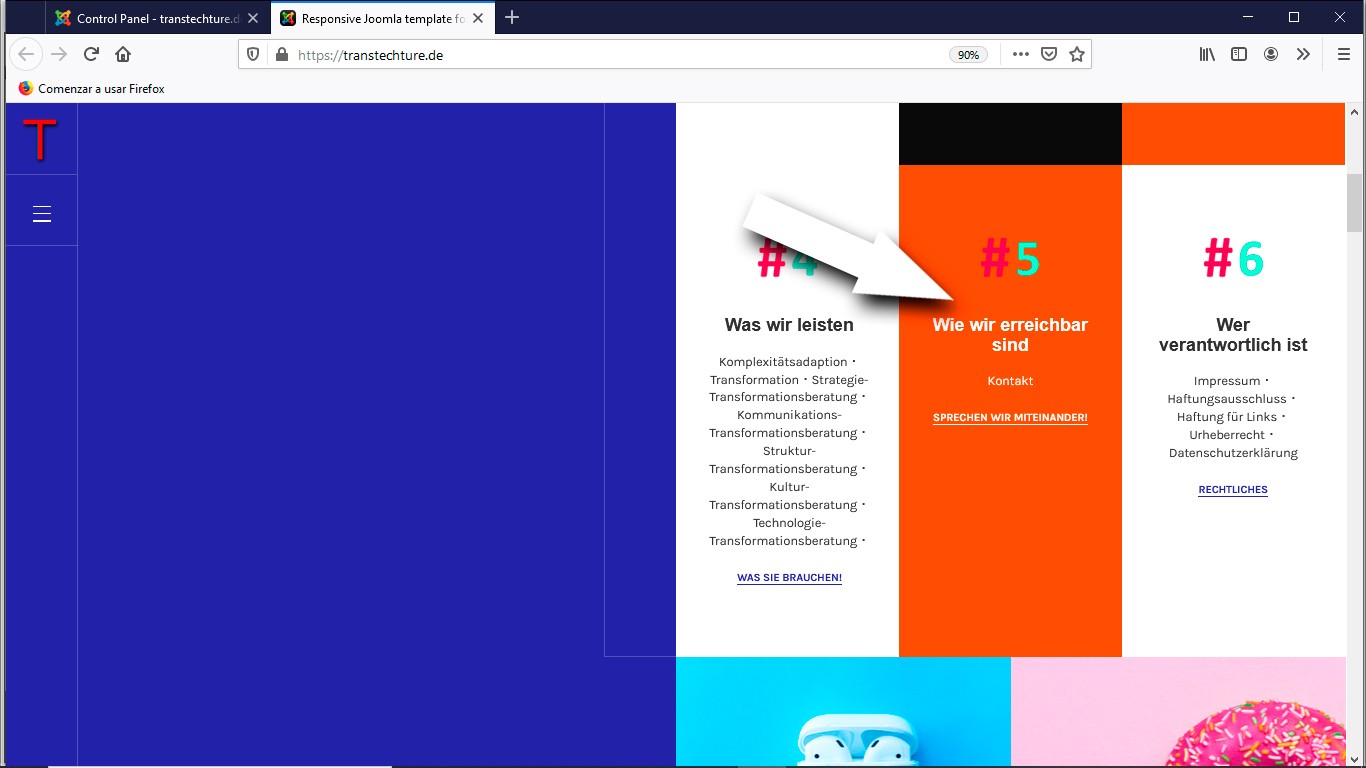This screenshot has height=768, width=1366.
Task: Click the Wie wir erreichbar sind heading
Action: coord(1010,335)
